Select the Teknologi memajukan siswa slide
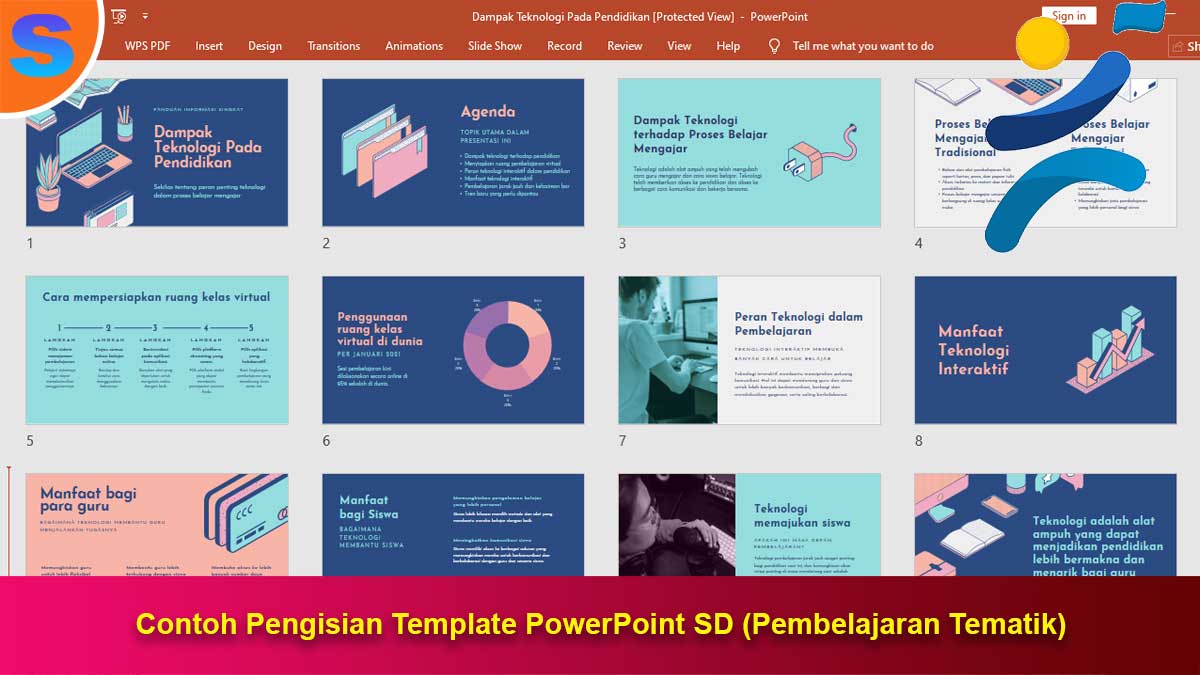The width and height of the screenshot is (1200, 675). (749, 525)
